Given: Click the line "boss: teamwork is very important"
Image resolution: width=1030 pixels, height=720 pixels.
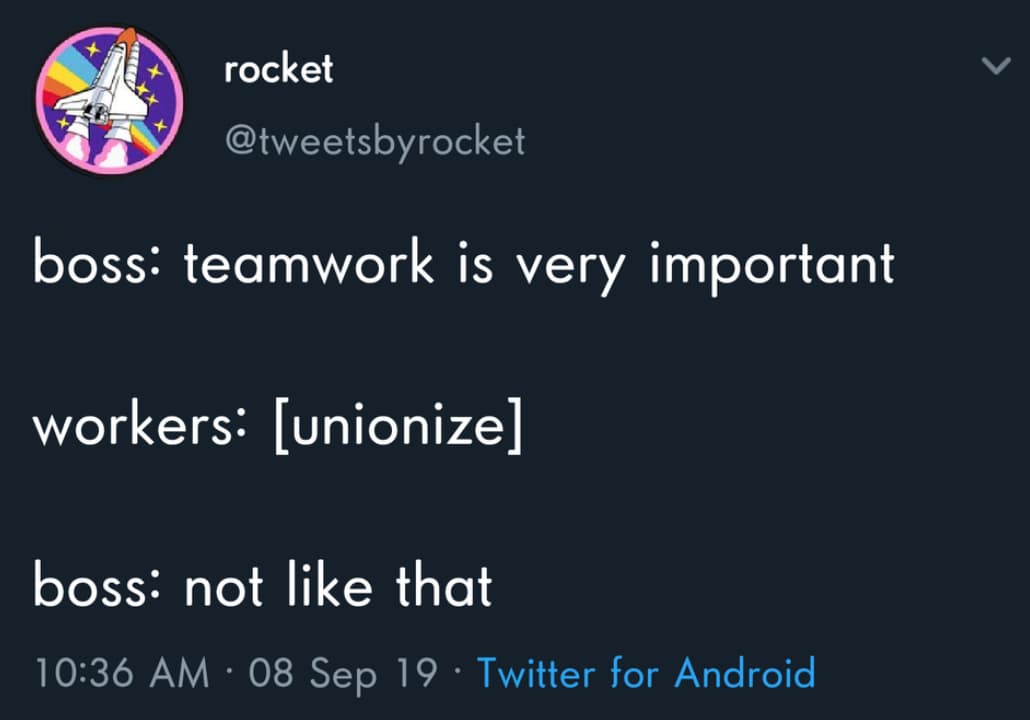Looking at the screenshot, I should pyautogui.click(x=463, y=265).
